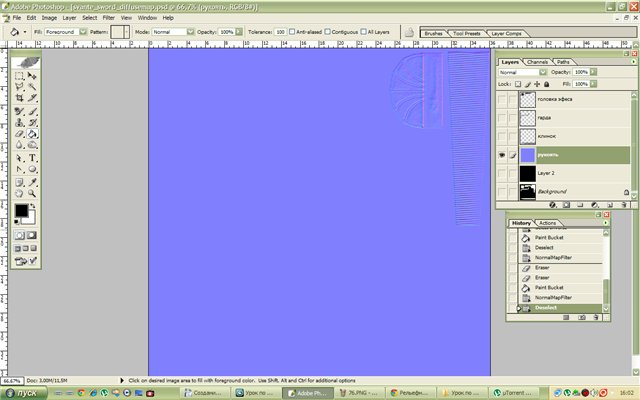Select the Paint Bucket tool in toolbox

(x=32, y=133)
